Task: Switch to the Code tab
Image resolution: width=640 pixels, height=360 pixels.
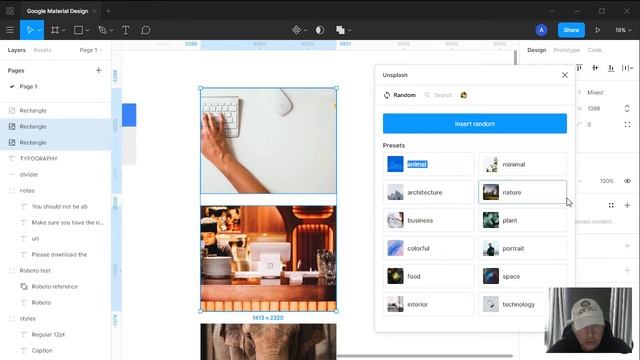Action: (x=595, y=50)
